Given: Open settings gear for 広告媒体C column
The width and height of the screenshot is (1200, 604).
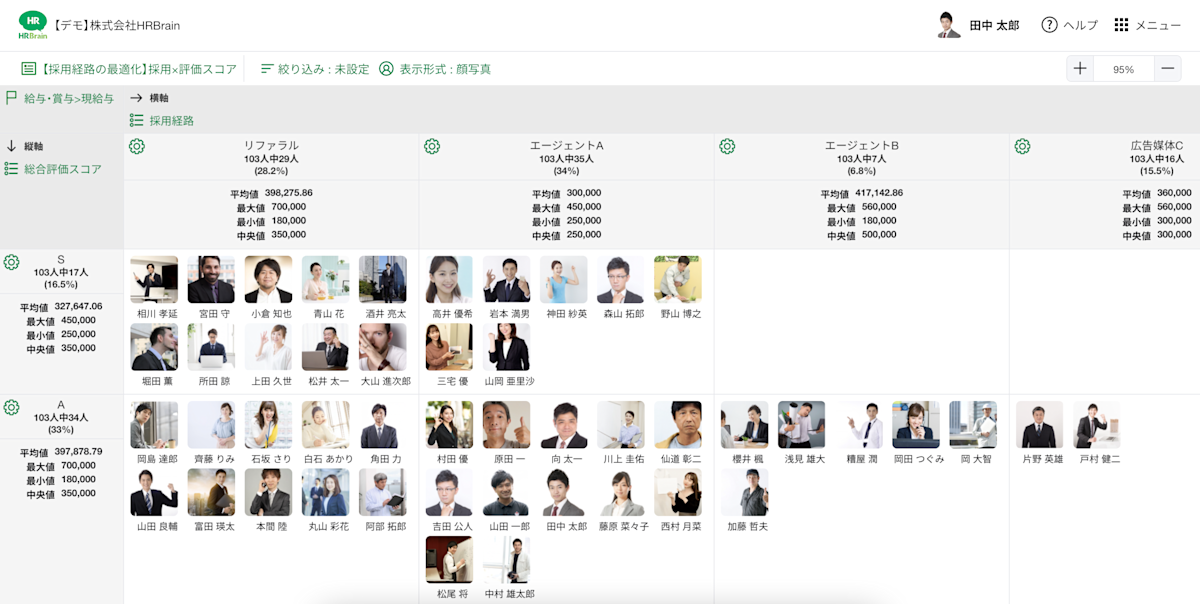Looking at the screenshot, I should click(1022, 147).
